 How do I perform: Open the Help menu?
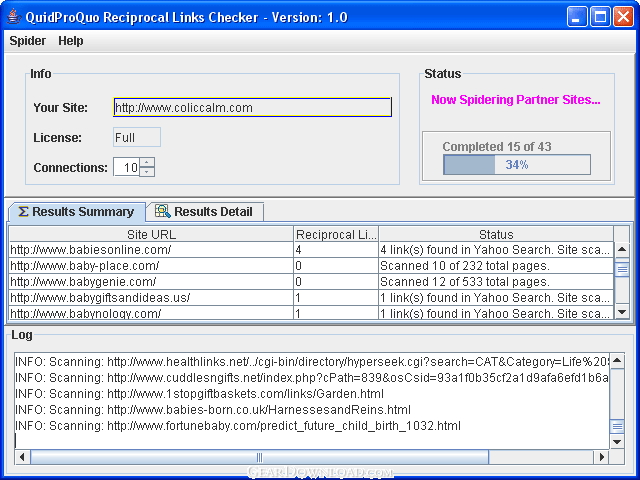point(71,41)
